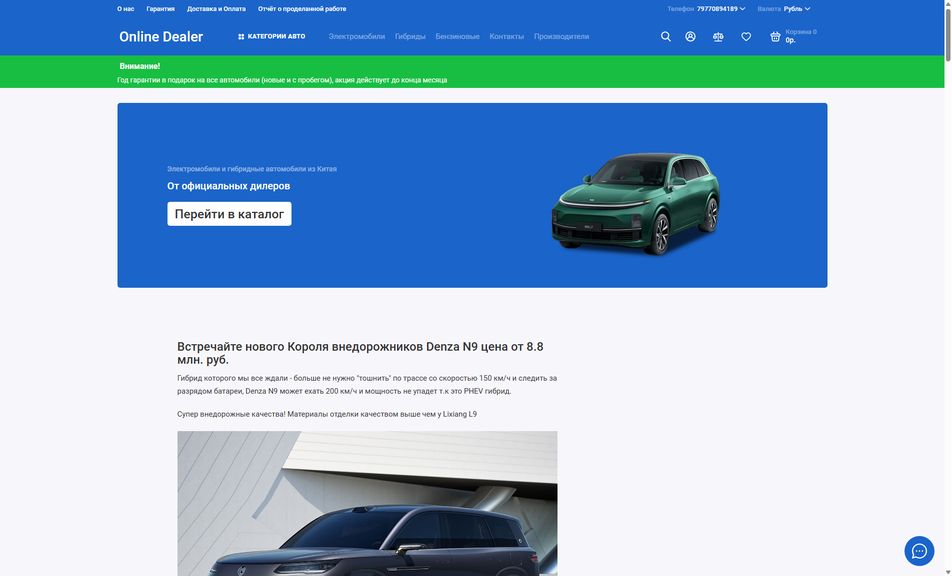Go to Электромобили section
The height and width of the screenshot is (576, 952).
[x=356, y=36]
